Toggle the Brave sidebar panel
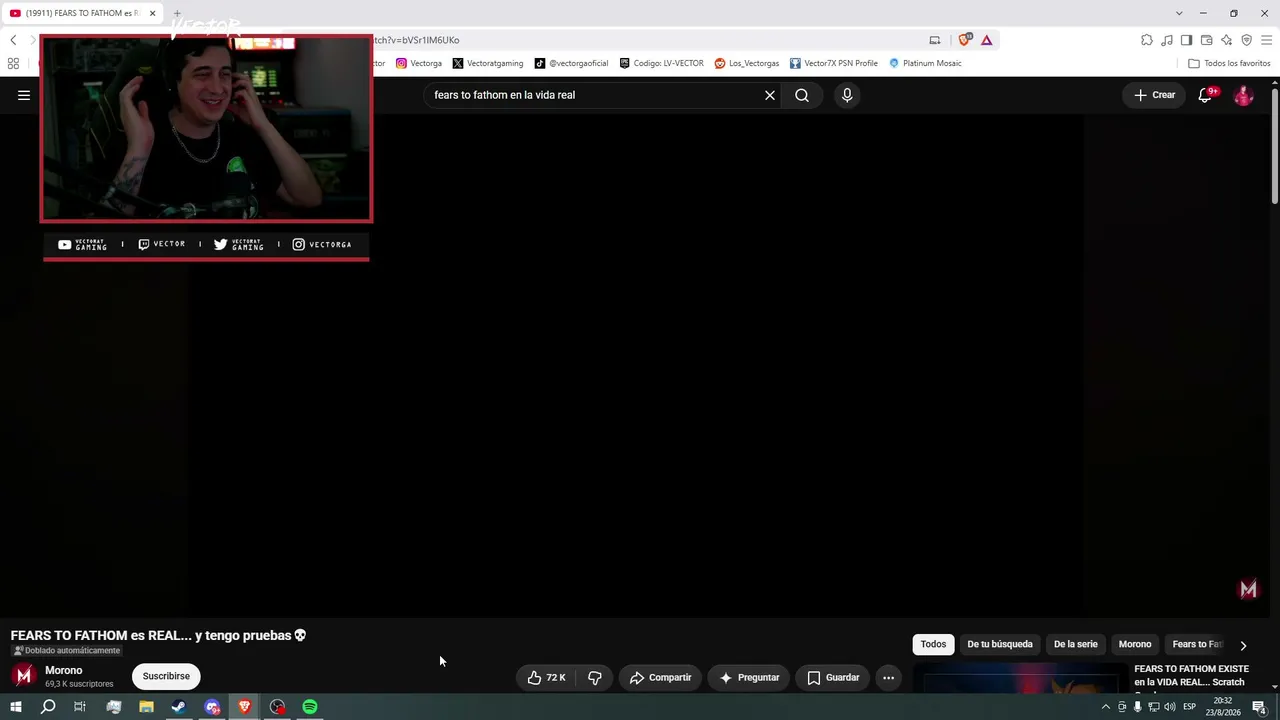The width and height of the screenshot is (1280, 720). click(1186, 40)
